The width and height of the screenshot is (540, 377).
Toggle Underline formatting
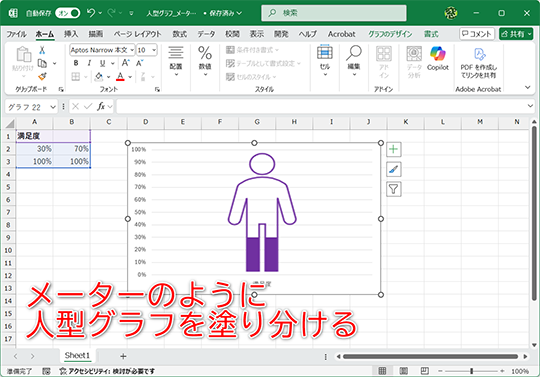pos(102,63)
